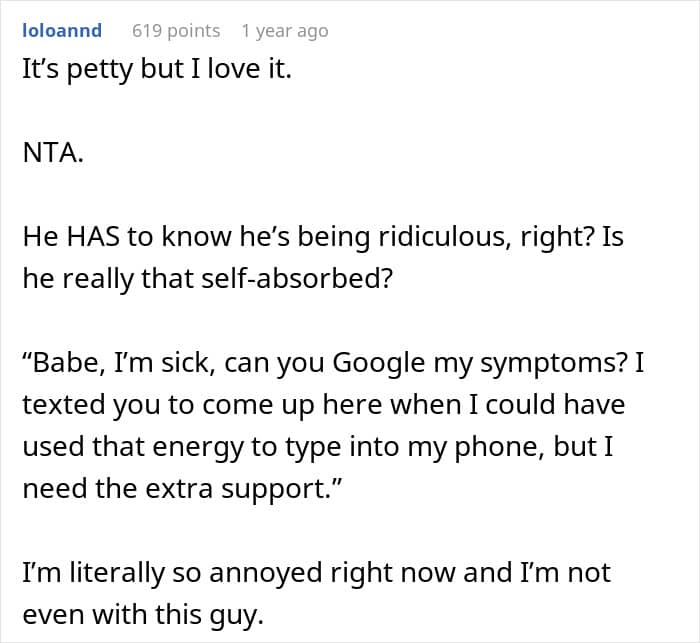This screenshot has width=700, height=643.
Task: Click the 'It's petty but I love it' line
Action: [x=156, y=72]
